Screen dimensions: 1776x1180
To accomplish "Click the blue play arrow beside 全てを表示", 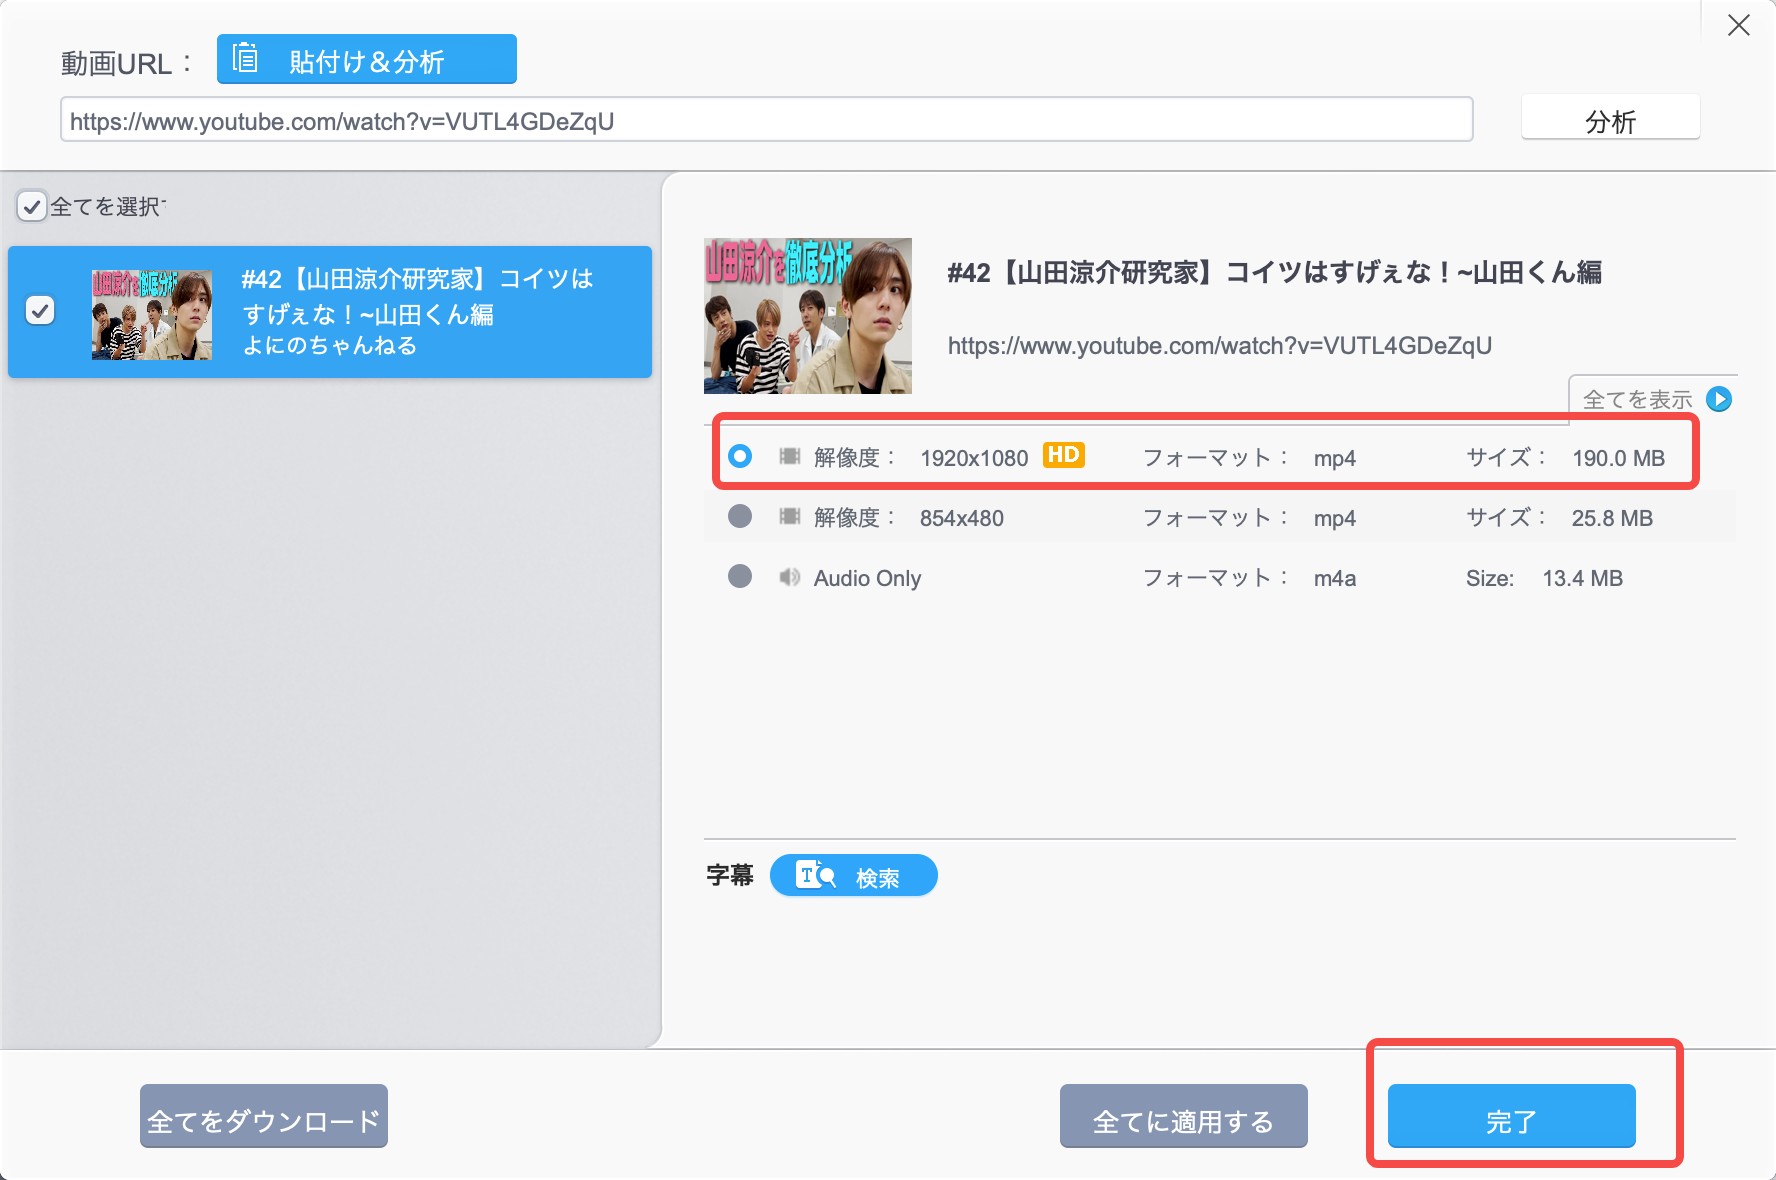I will click(x=1719, y=399).
